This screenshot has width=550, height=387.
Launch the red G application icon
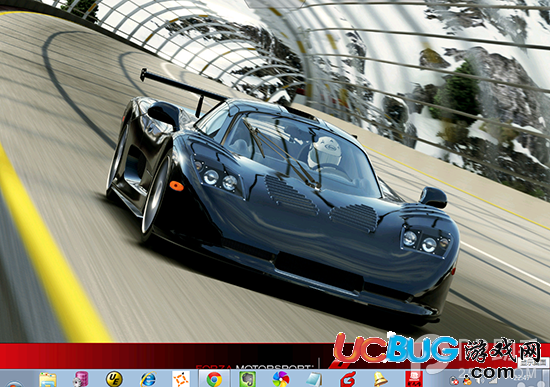click(x=348, y=379)
